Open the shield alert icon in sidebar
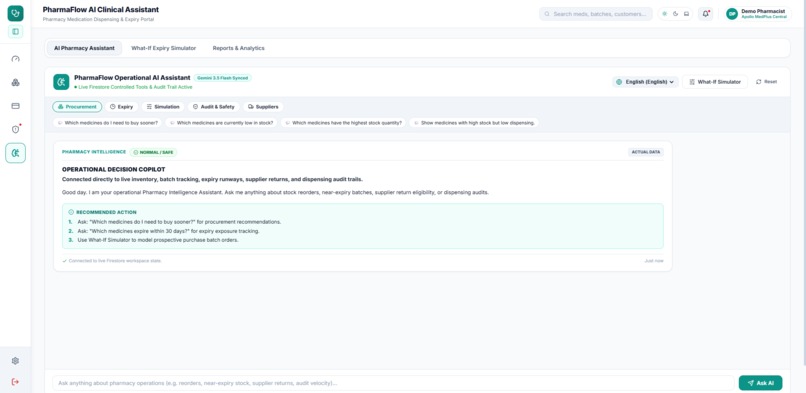The width and height of the screenshot is (806, 393). point(15,129)
